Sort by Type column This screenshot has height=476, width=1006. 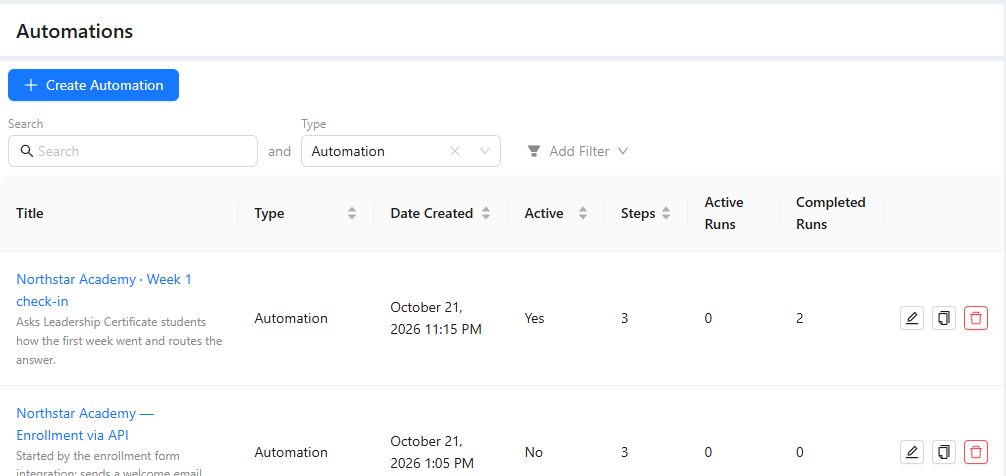pyautogui.click(x=352, y=214)
